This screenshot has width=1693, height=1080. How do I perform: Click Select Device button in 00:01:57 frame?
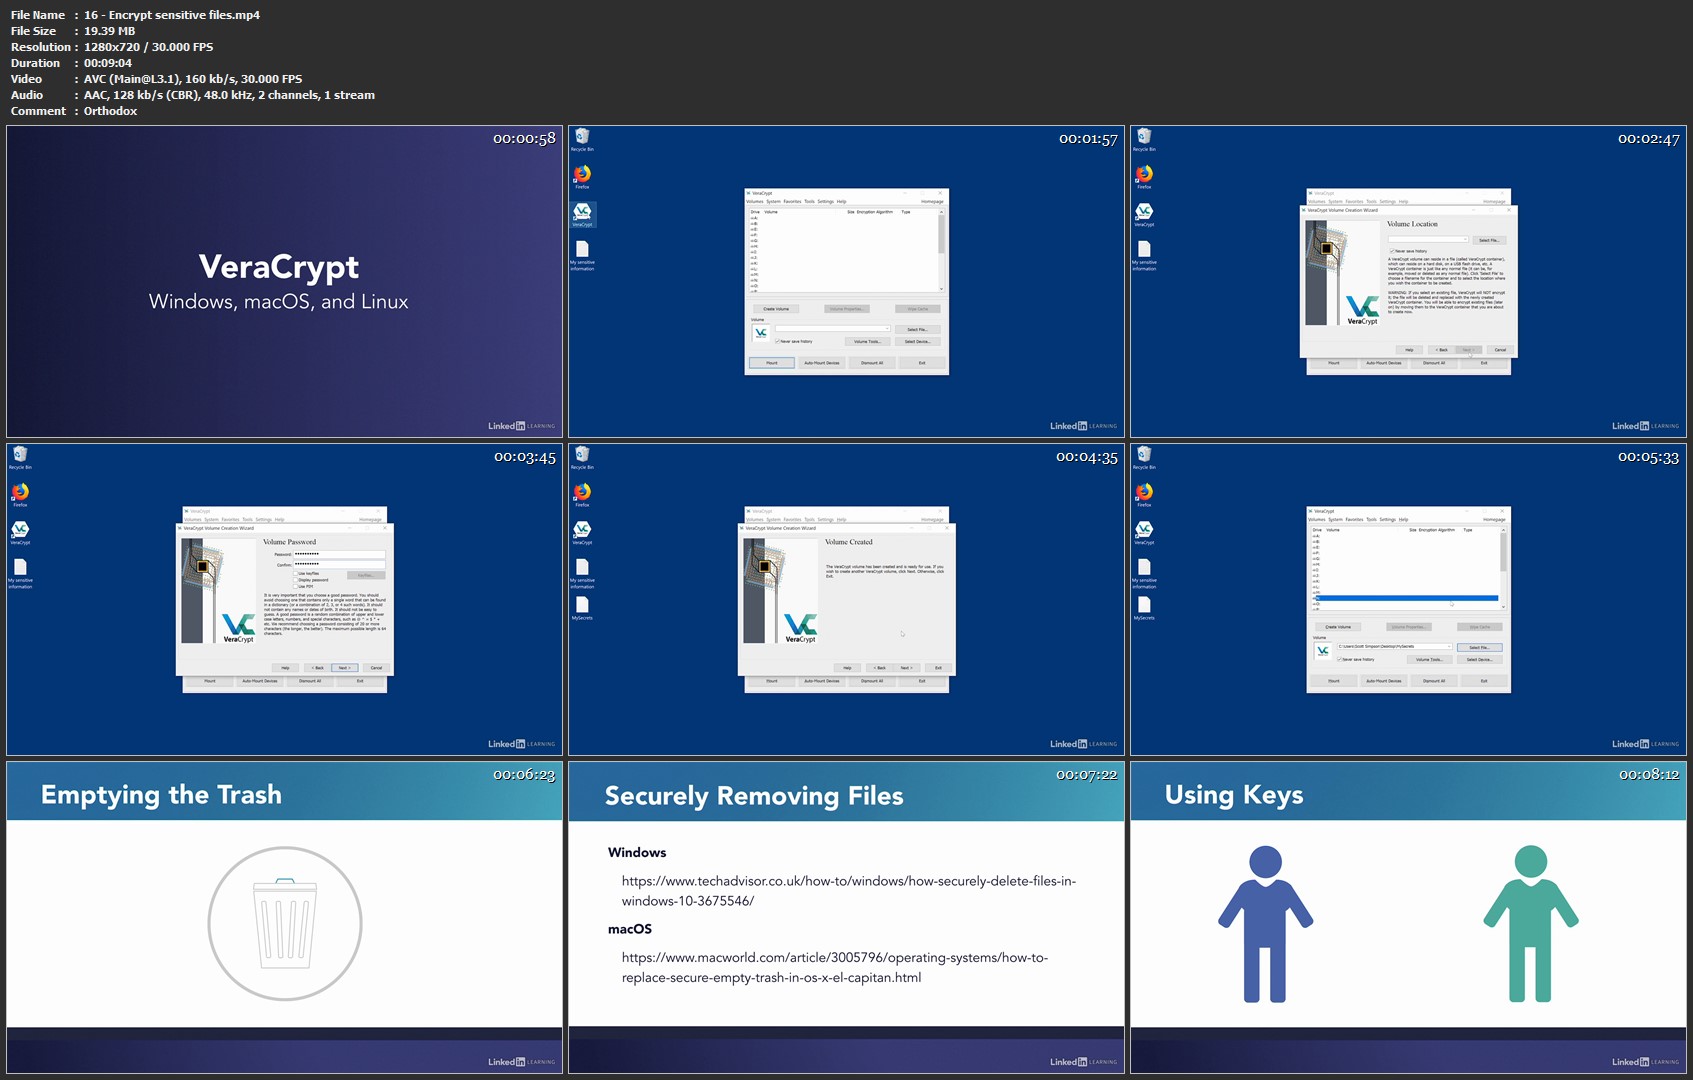[x=918, y=341]
